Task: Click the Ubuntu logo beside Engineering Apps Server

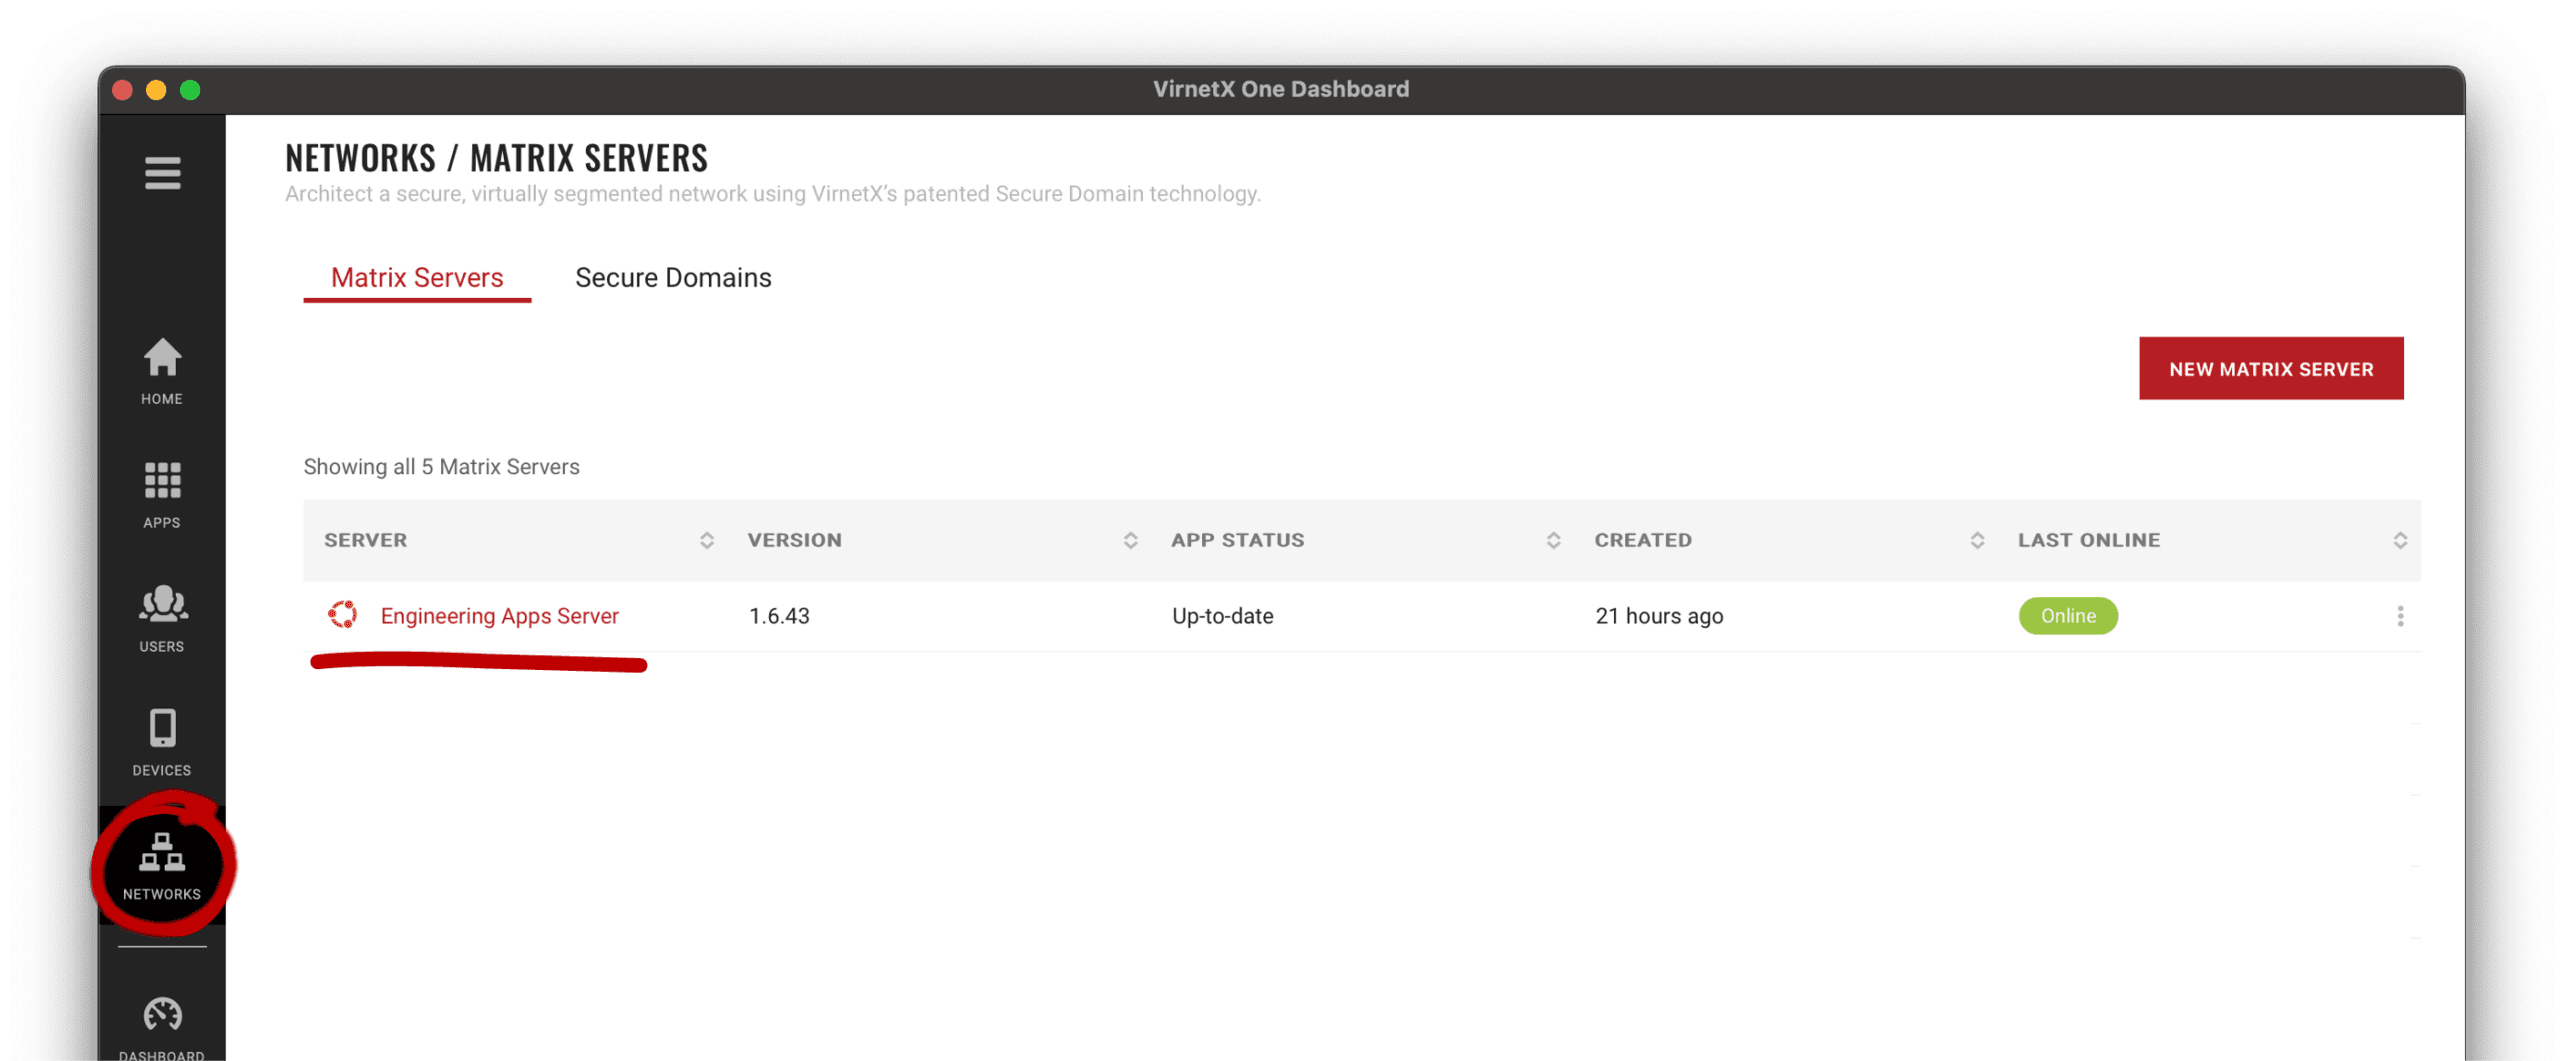Action: tap(345, 616)
